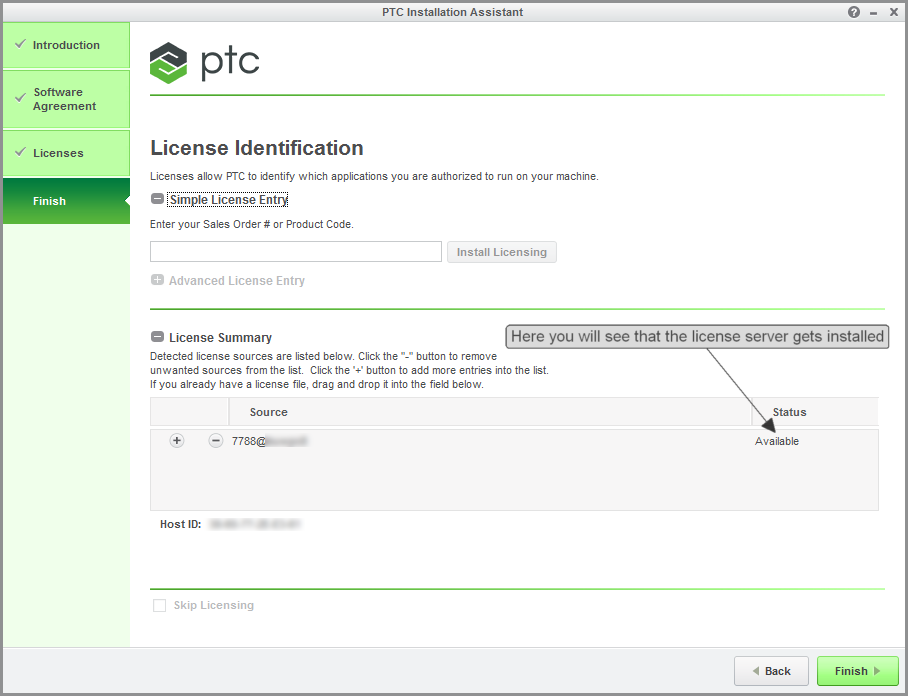908x696 pixels.
Task: Toggle the Skip Licensing checkbox
Action: pos(159,605)
